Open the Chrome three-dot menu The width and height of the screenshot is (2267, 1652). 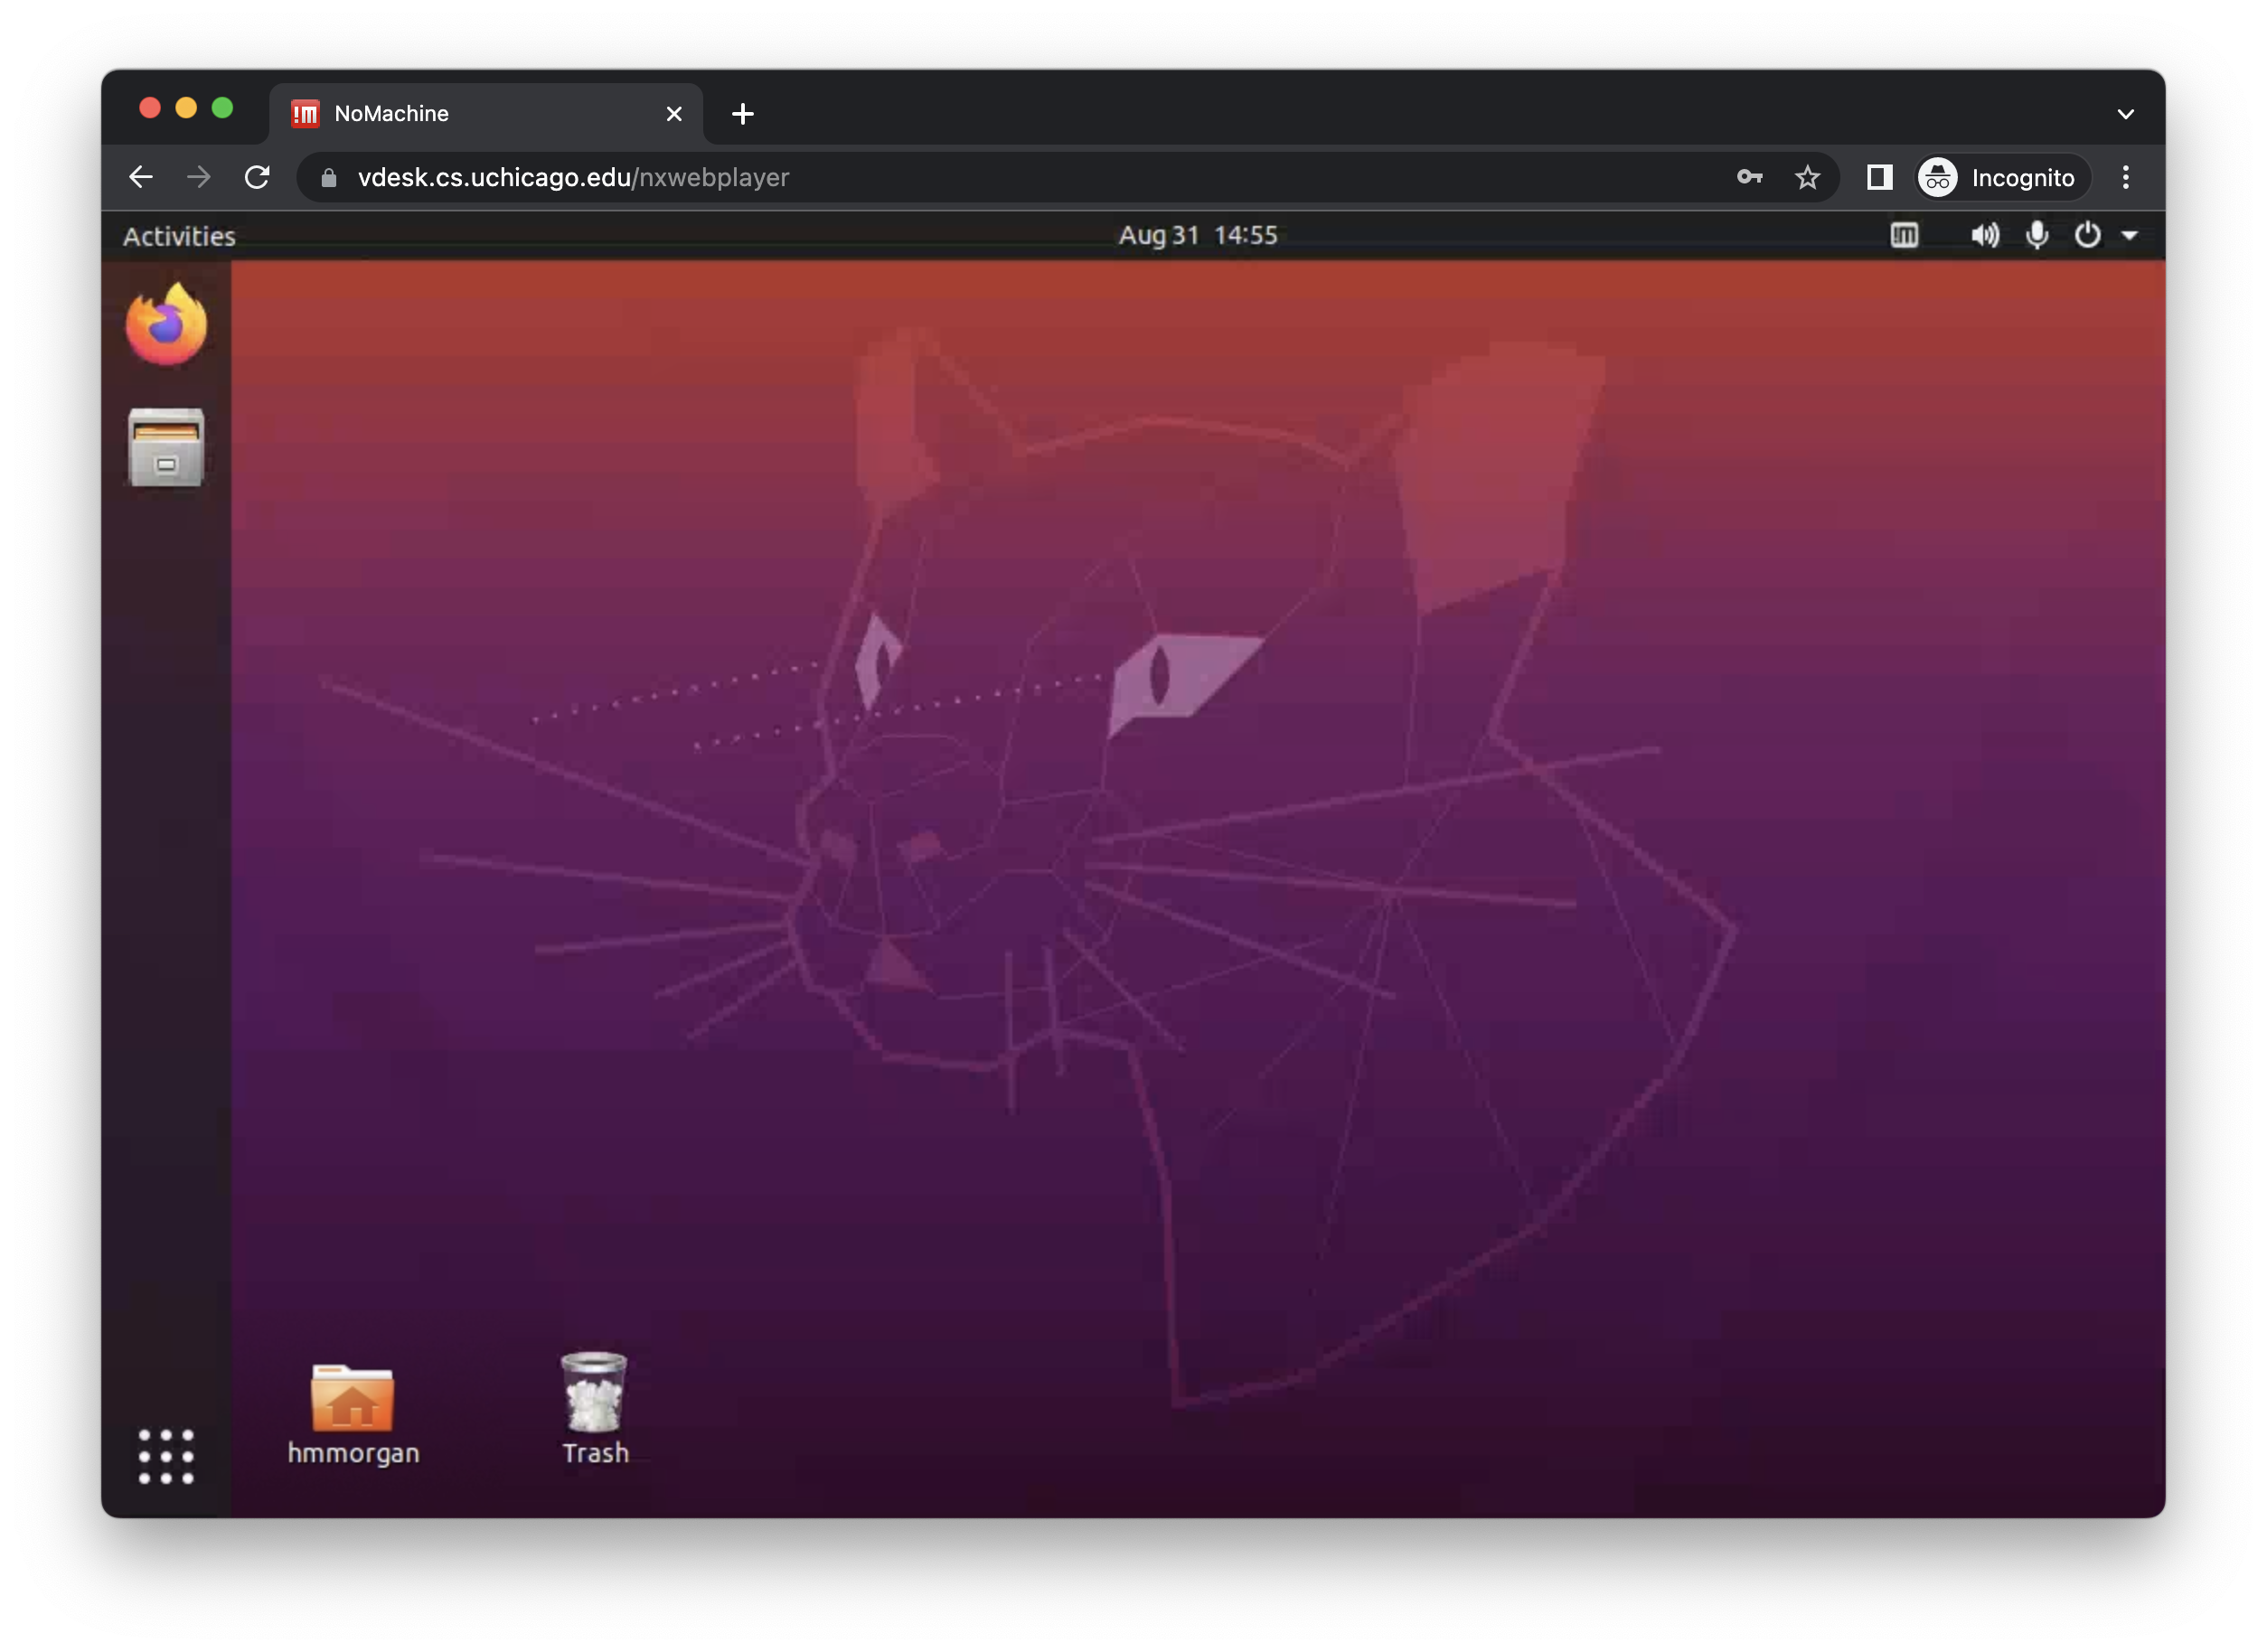(x=2126, y=177)
